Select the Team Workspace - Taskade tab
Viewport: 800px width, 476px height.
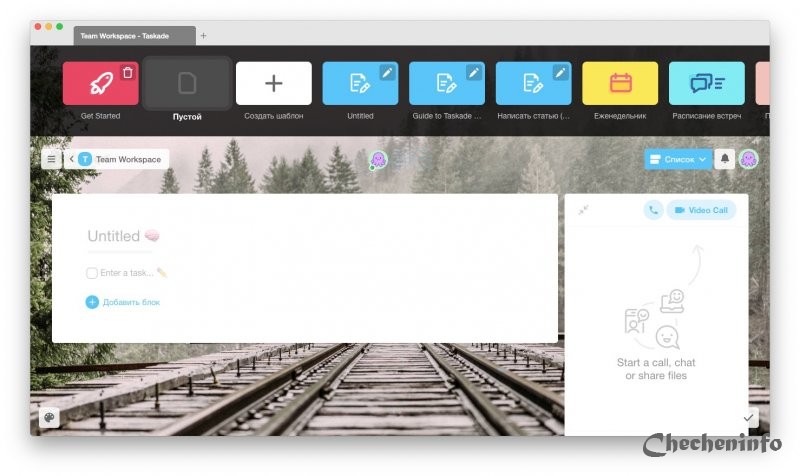point(134,36)
